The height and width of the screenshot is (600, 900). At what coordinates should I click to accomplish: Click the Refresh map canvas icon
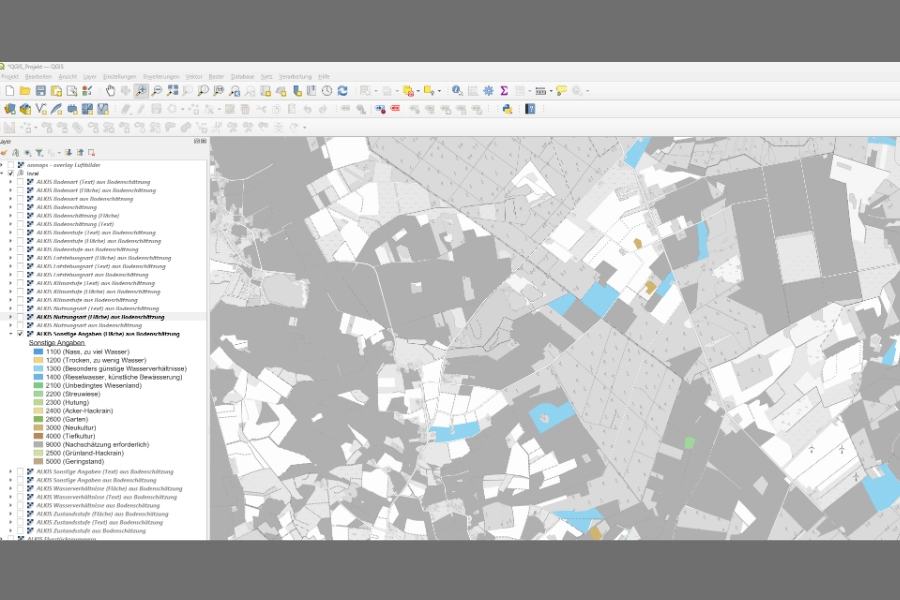coord(342,90)
